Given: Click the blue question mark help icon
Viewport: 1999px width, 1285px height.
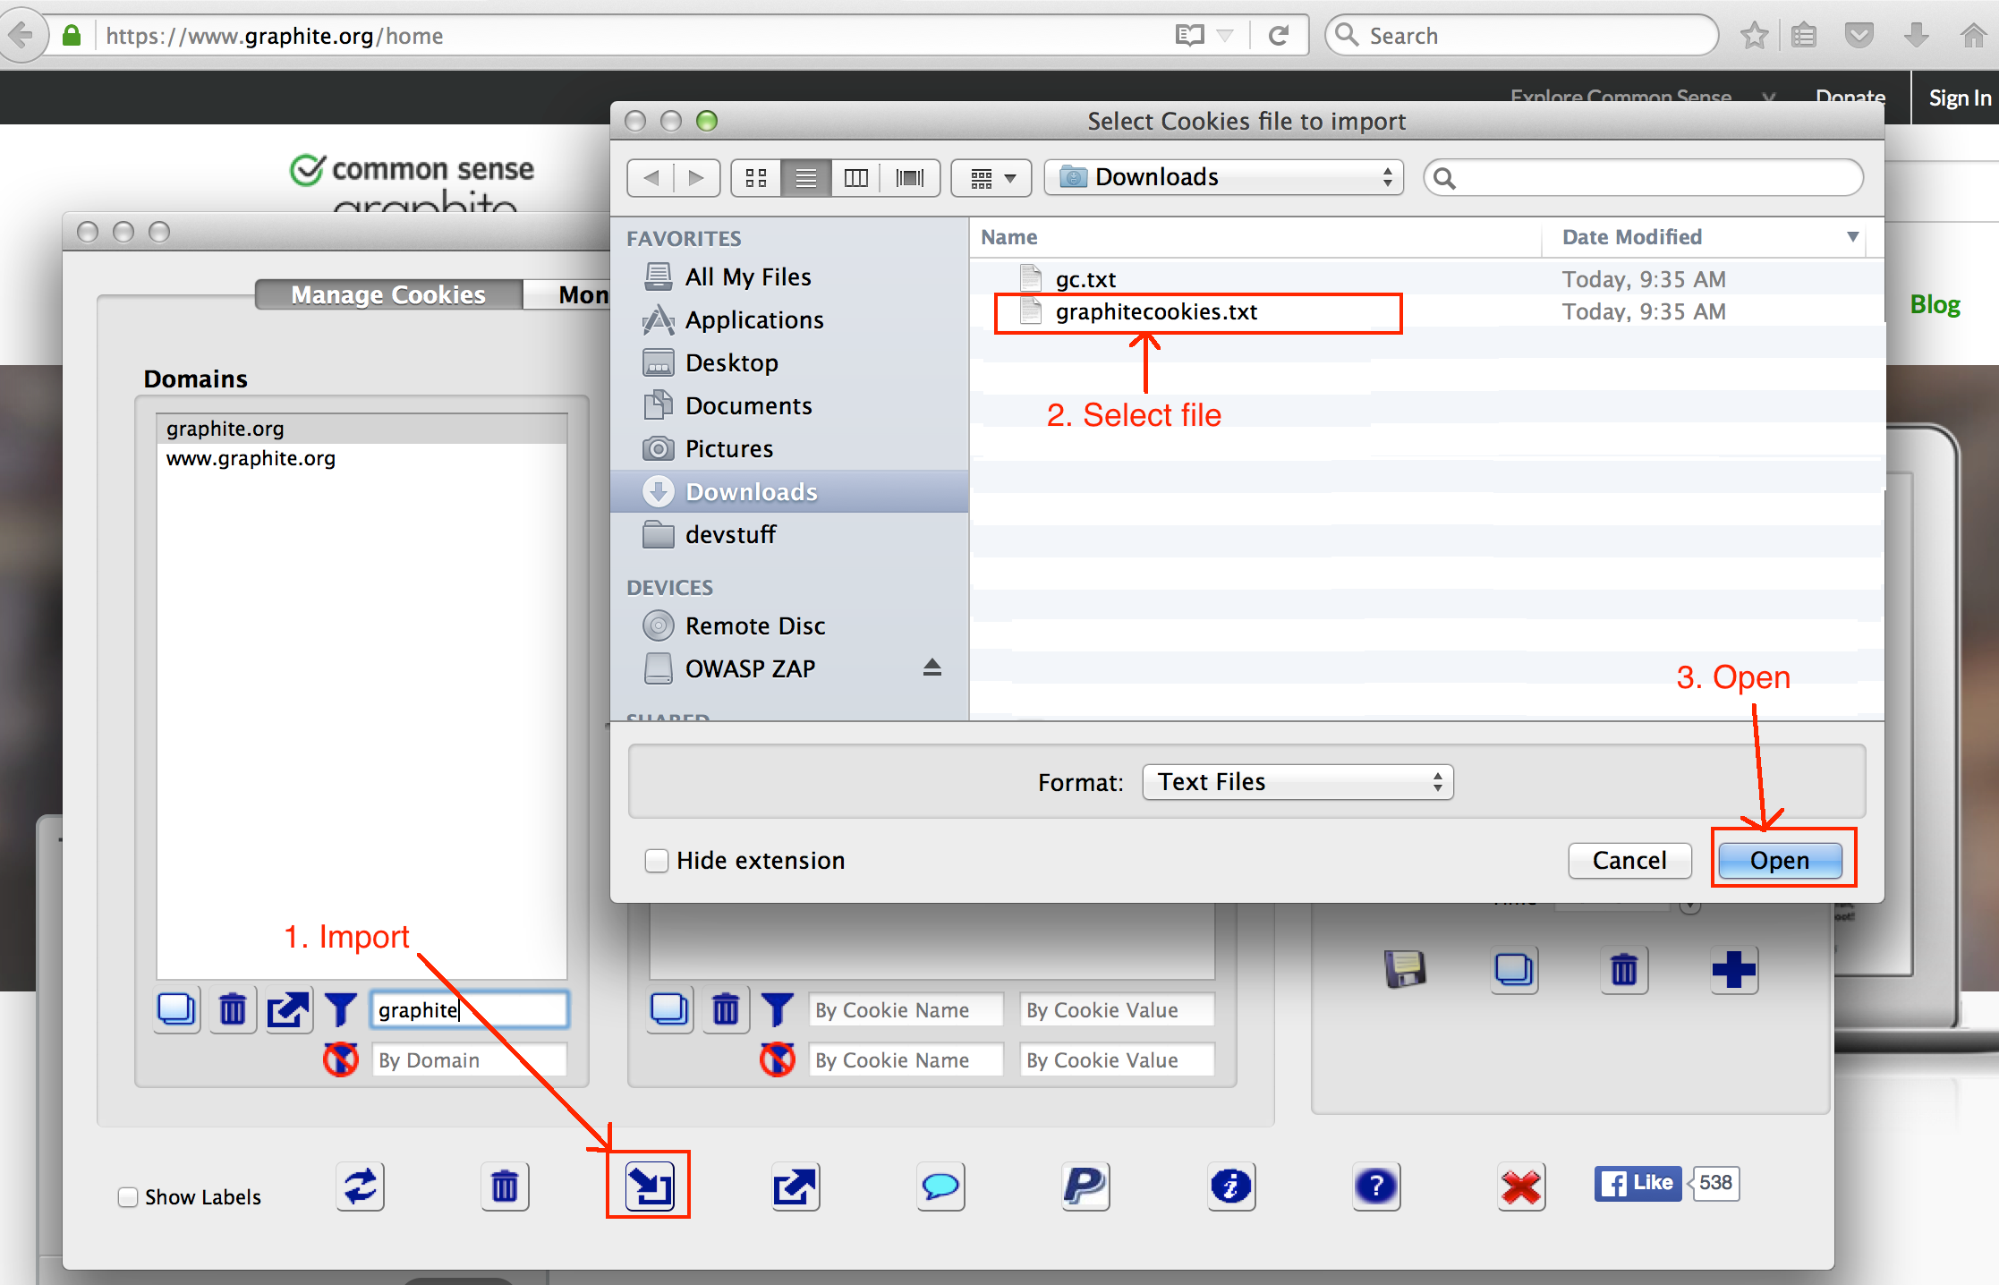Looking at the screenshot, I should click(1376, 1187).
